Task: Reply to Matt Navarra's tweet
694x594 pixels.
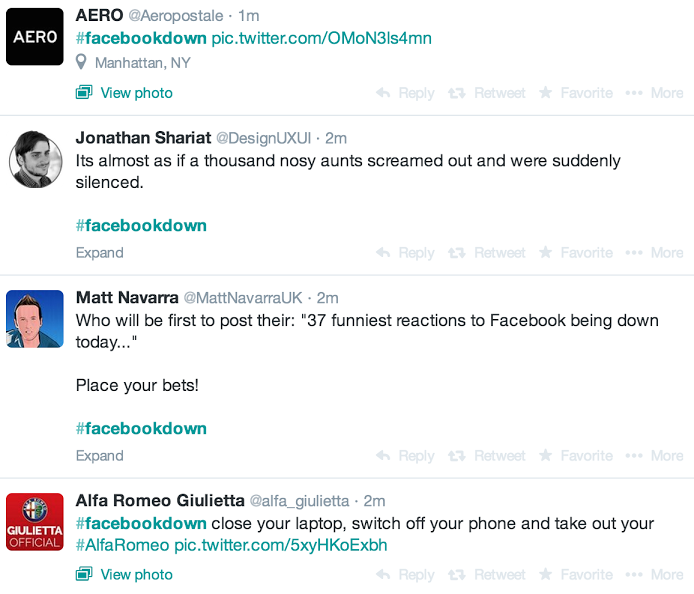Action: [x=405, y=456]
